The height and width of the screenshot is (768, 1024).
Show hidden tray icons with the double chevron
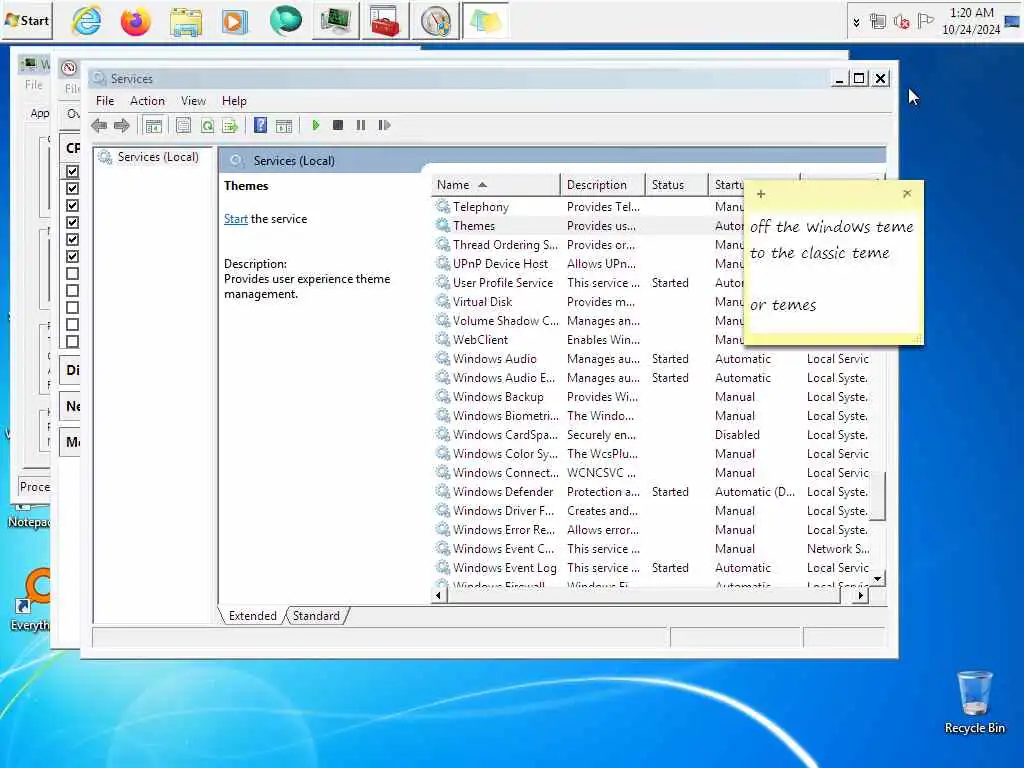(856, 23)
